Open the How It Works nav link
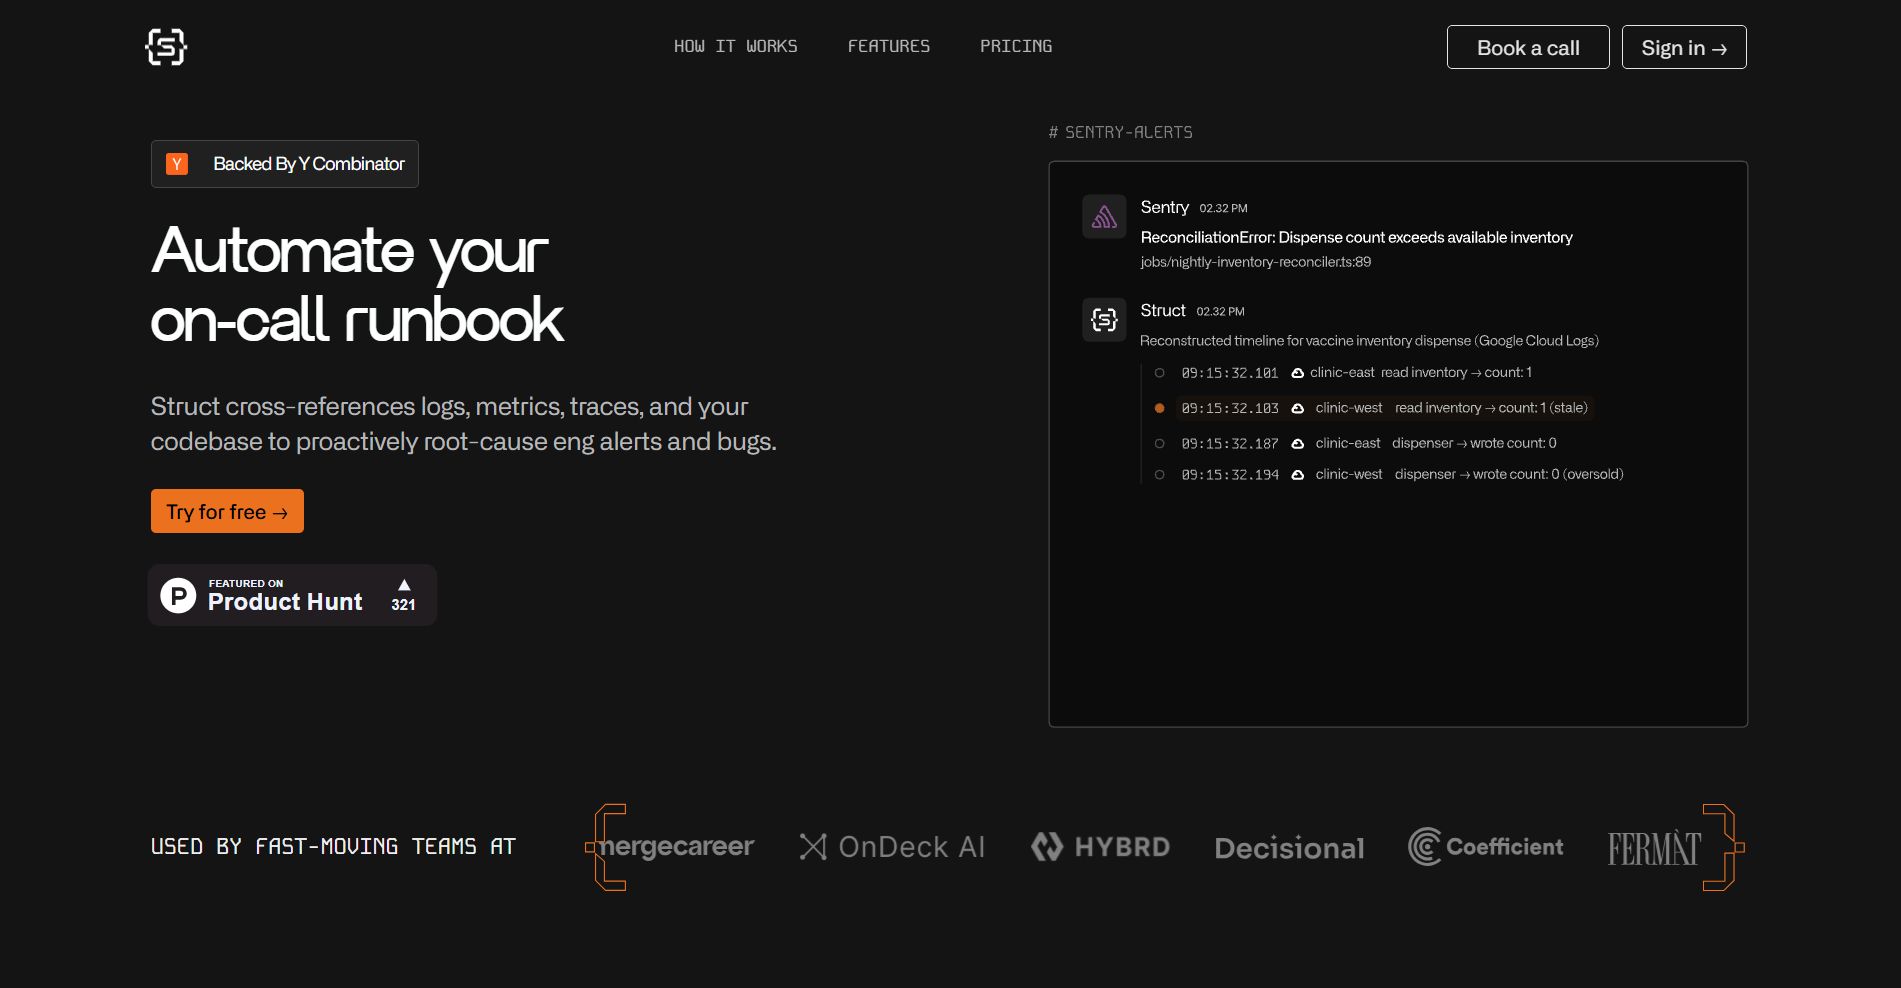This screenshot has width=1901, height=988. point(735,46)
